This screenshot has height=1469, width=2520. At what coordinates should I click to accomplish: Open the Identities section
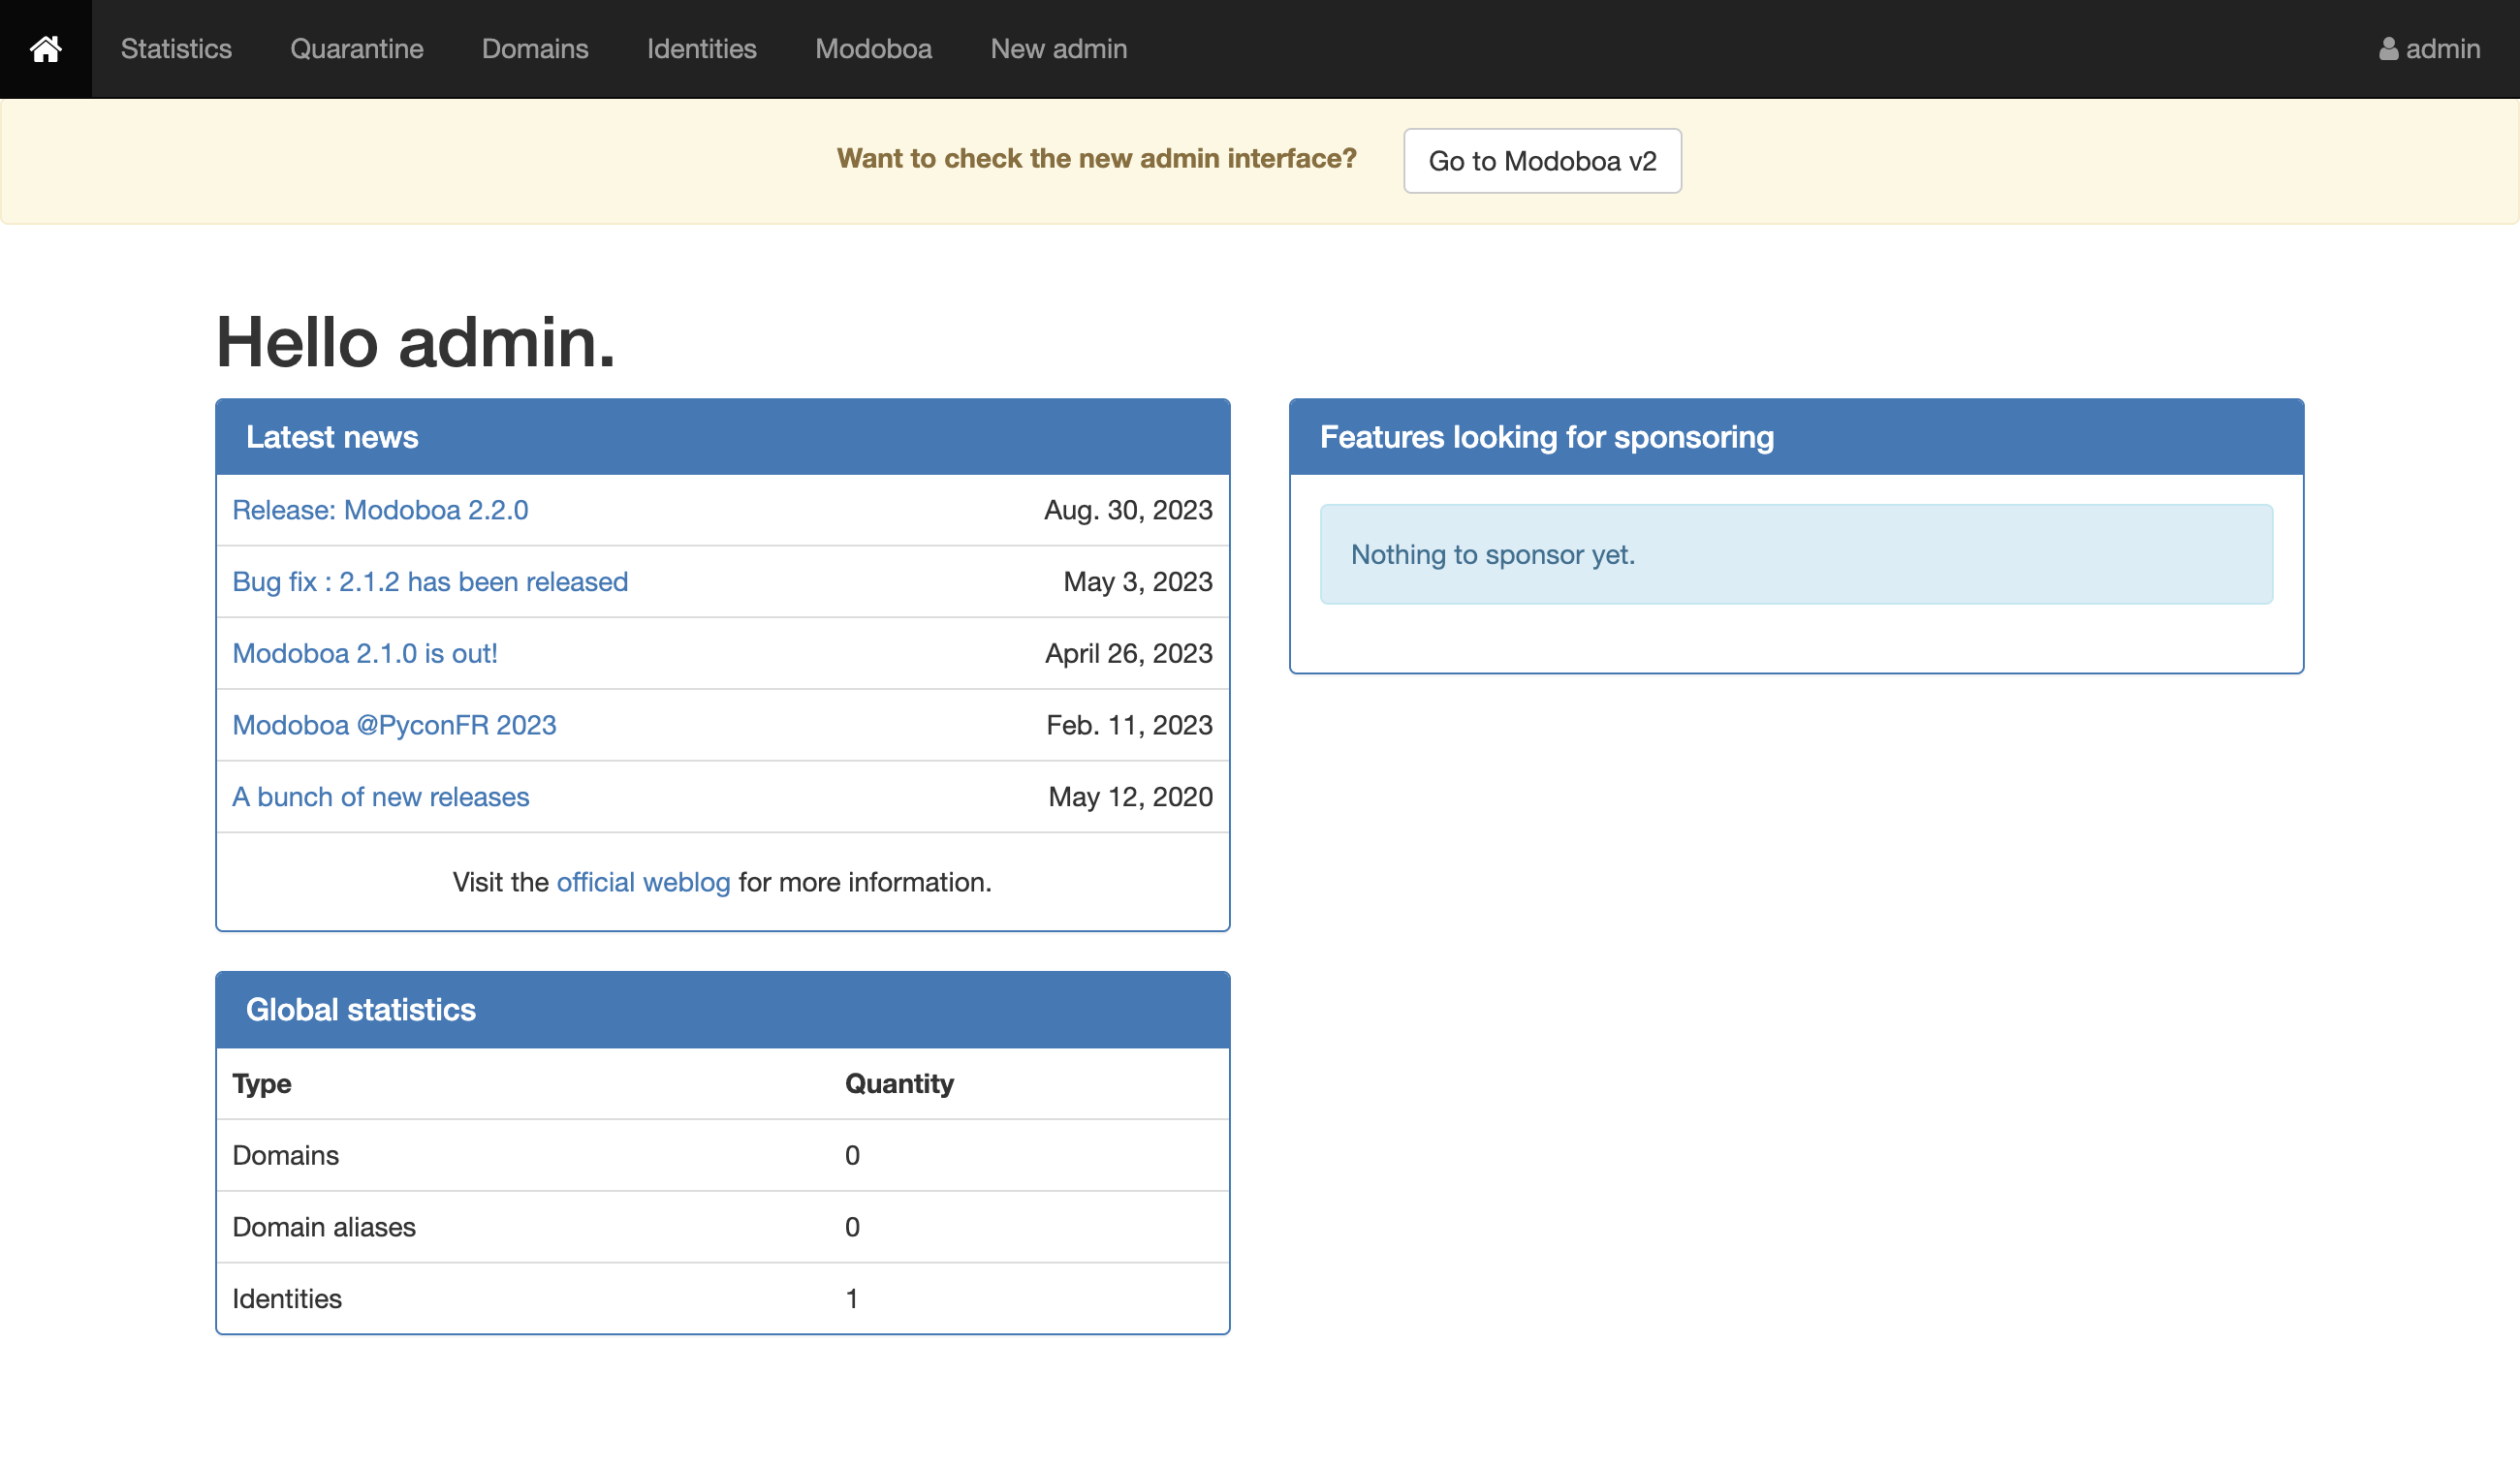tap(702, 49)
